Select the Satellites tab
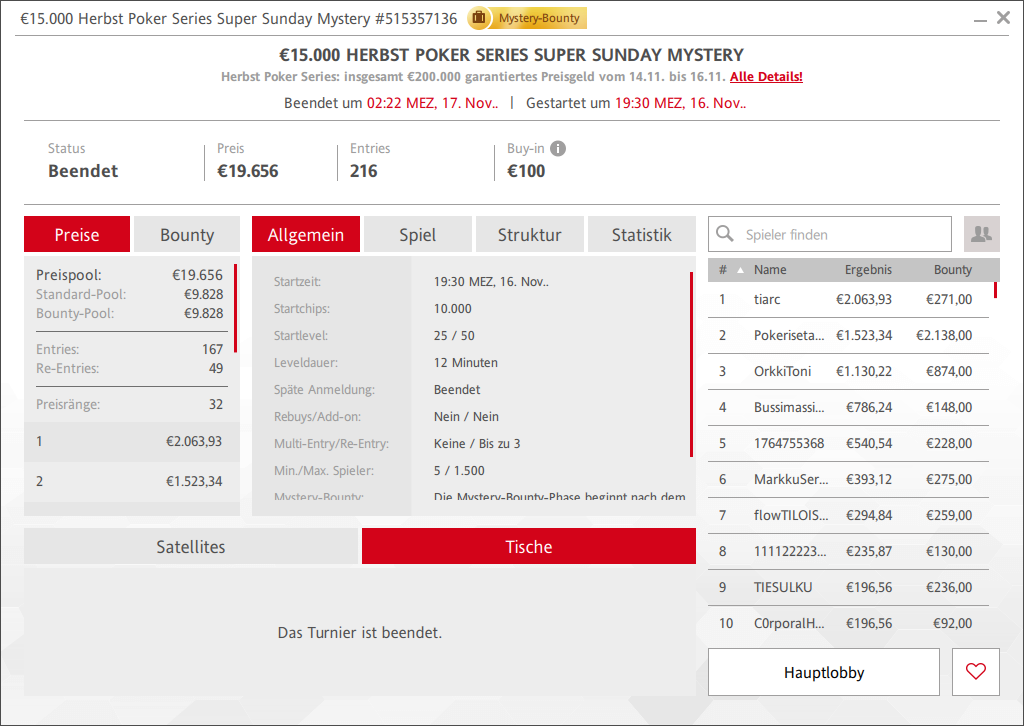The height and width of the screenshot is (726, 1024). tap(191, 547)
